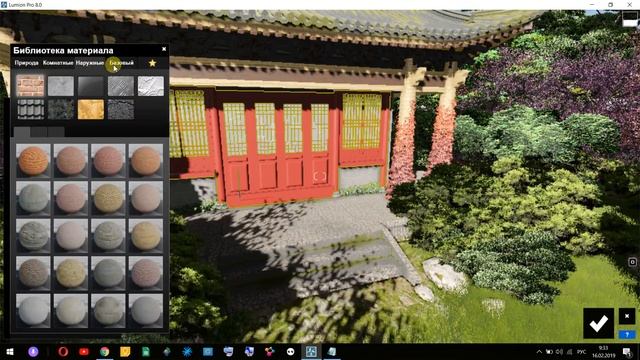Open the yellow wood material category
Viewport: 640px width, 360px height.
point(91,109)
